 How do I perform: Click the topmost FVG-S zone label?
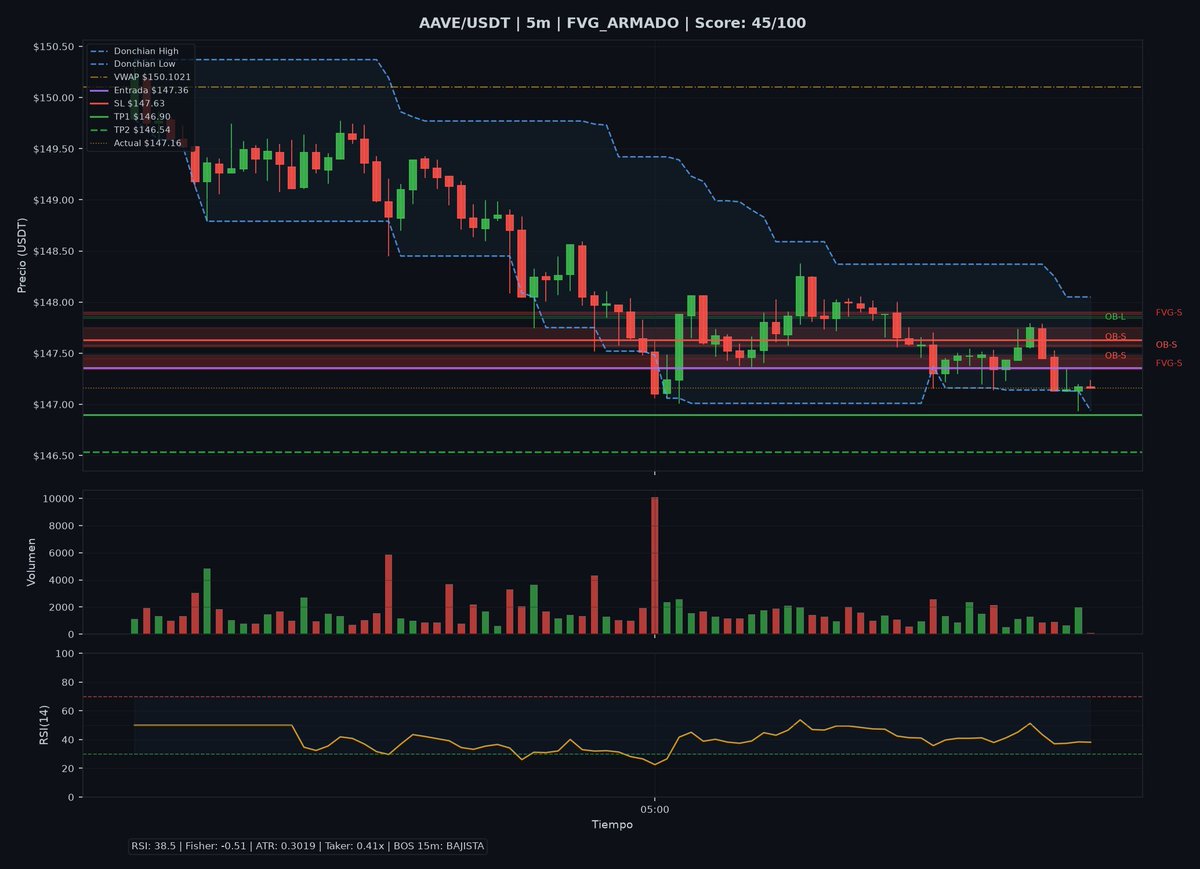1169,313
